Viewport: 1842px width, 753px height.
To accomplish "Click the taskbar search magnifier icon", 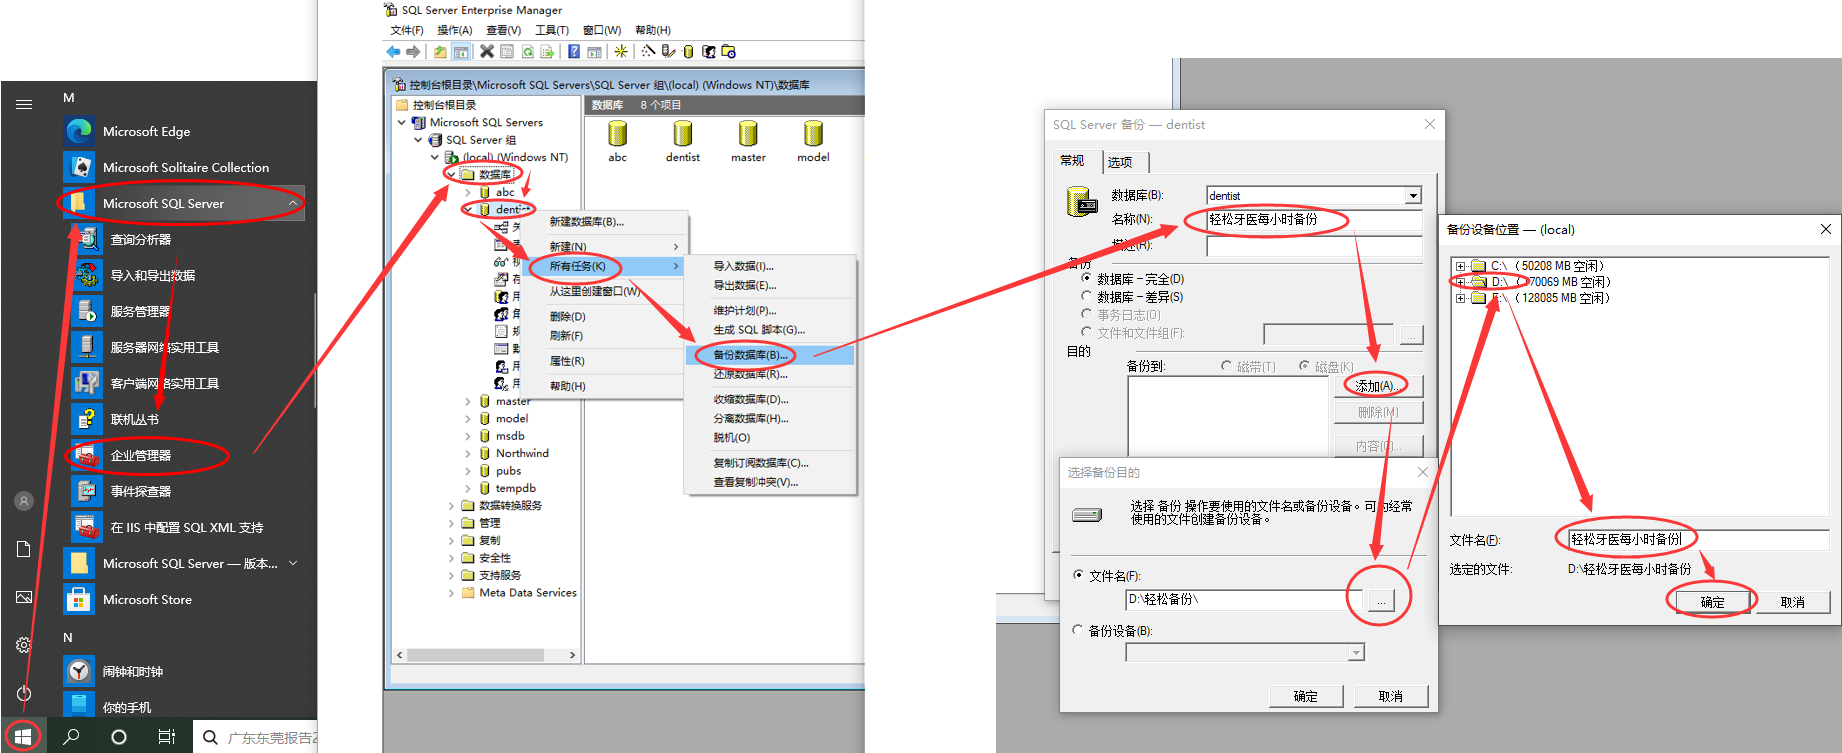I will tap(71, 737).
